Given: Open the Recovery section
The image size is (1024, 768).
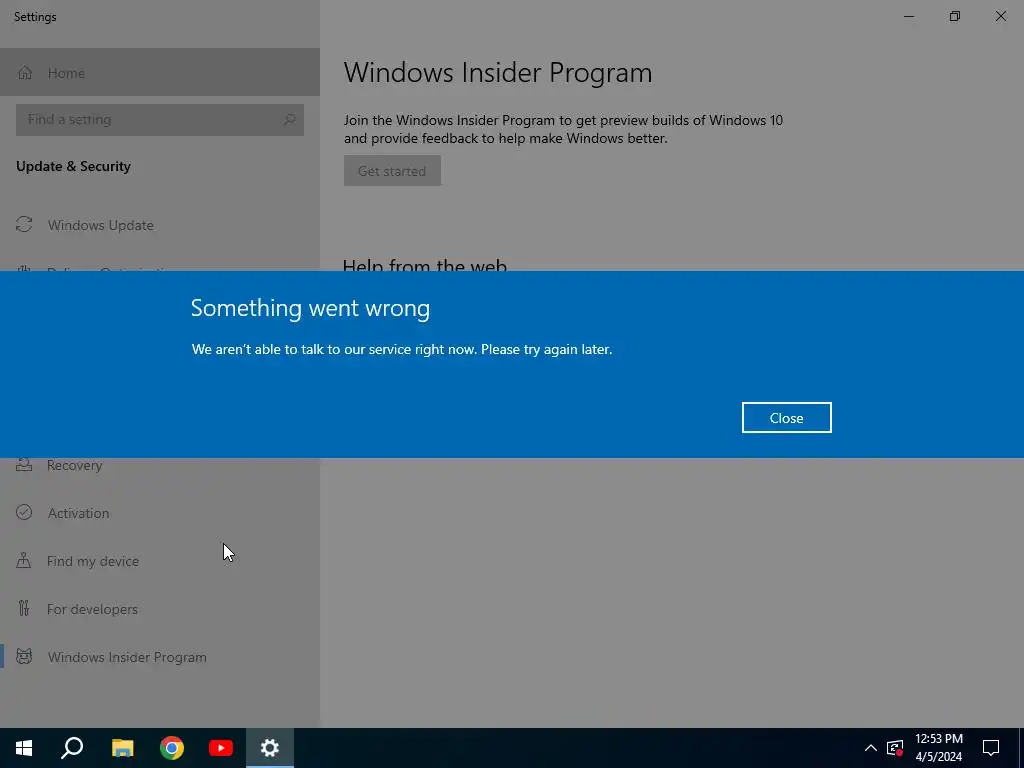Looking at the screenshot, I should point(160,466).
